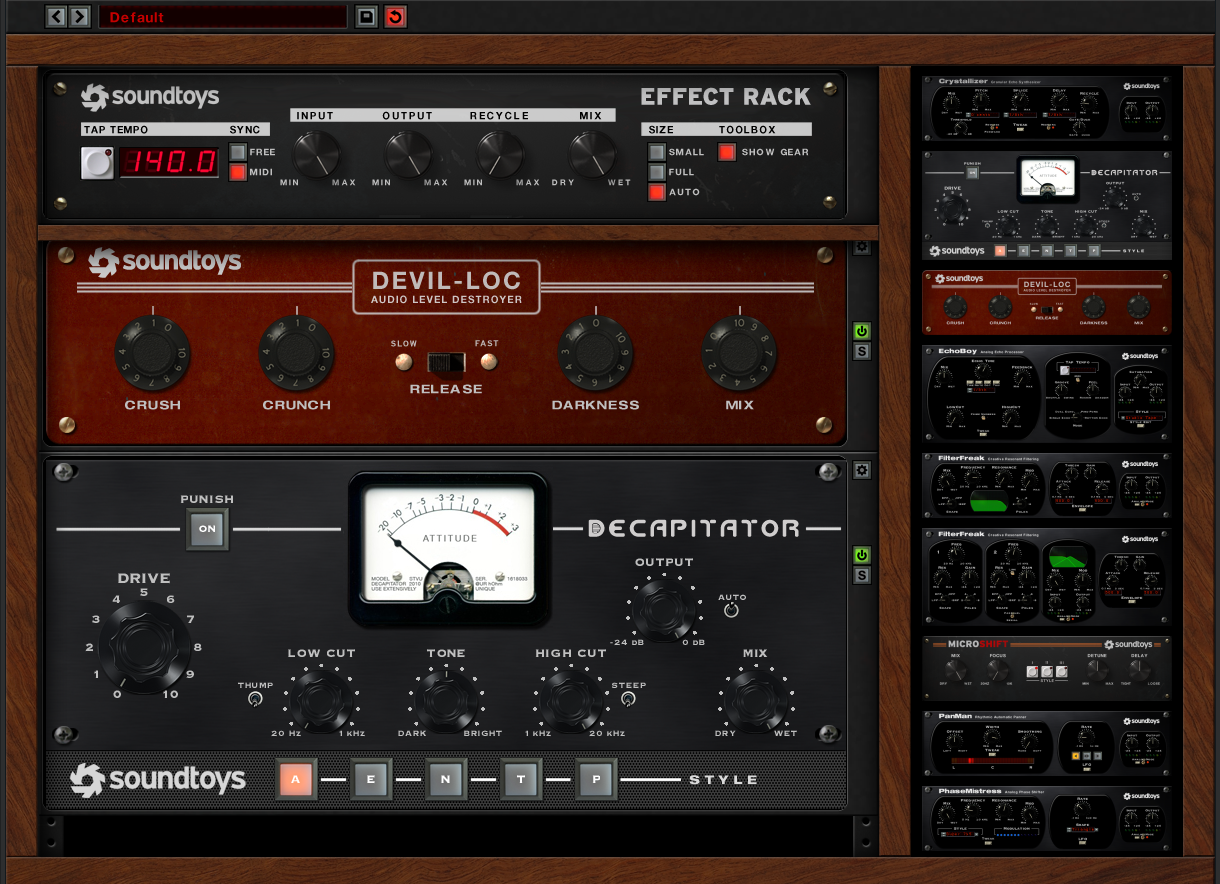Pick Crystallizer thumbnail in toolbox
Viewport: 1220px width, 884px height.
1046,108
